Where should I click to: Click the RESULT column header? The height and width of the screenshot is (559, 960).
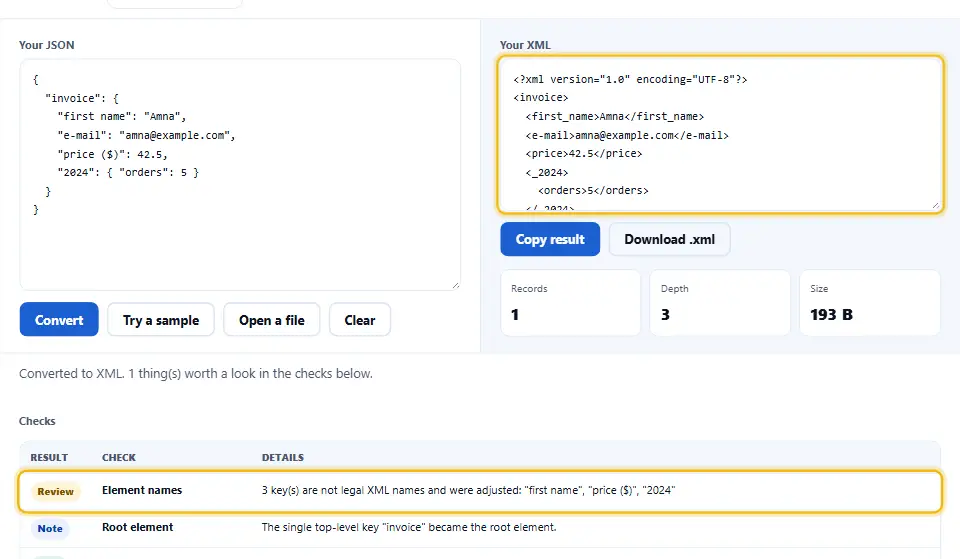click(49, 457)
